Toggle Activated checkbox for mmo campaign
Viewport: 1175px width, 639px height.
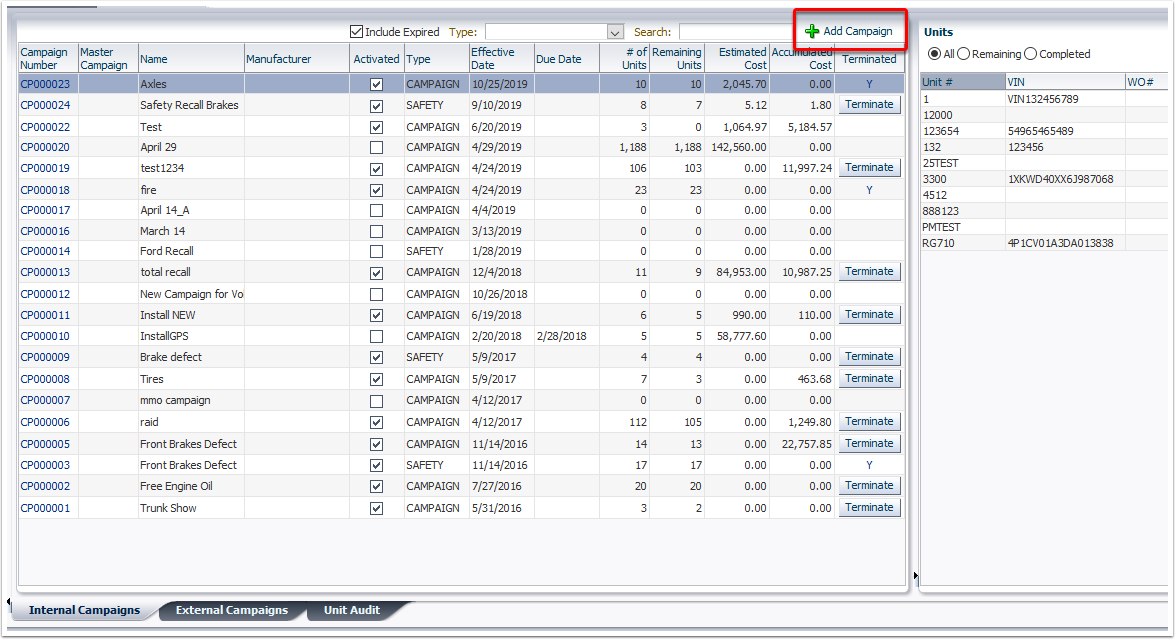click(376, 401)
